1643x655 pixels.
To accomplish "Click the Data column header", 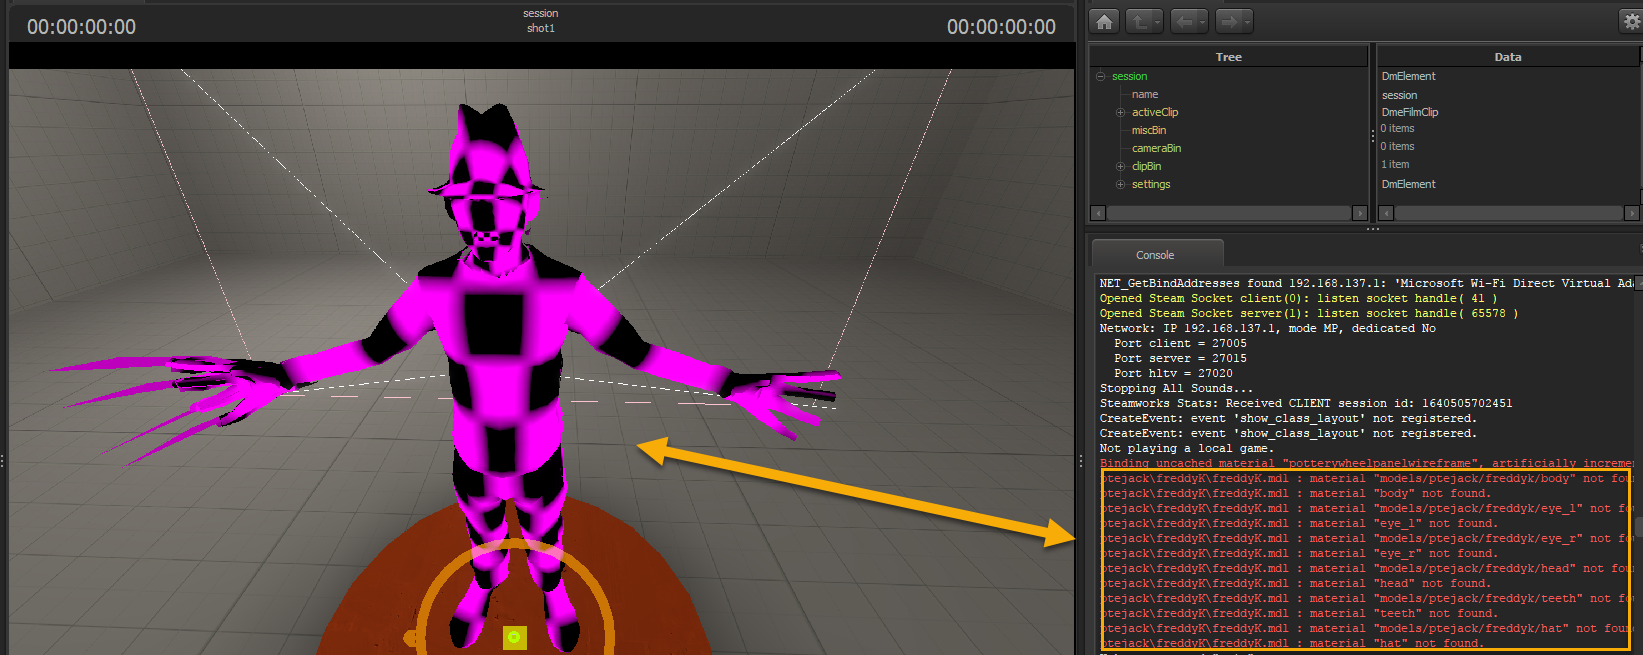I will (1508, 57).
